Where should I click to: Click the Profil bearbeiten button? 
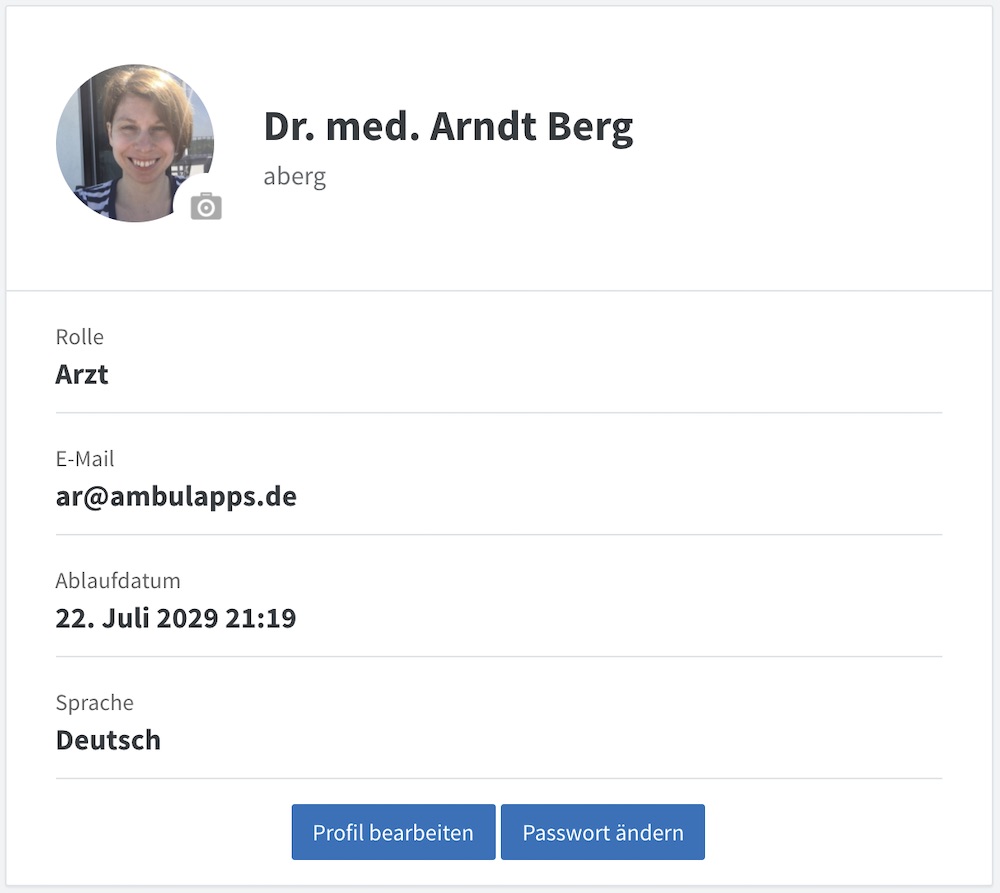coord(393,832)
